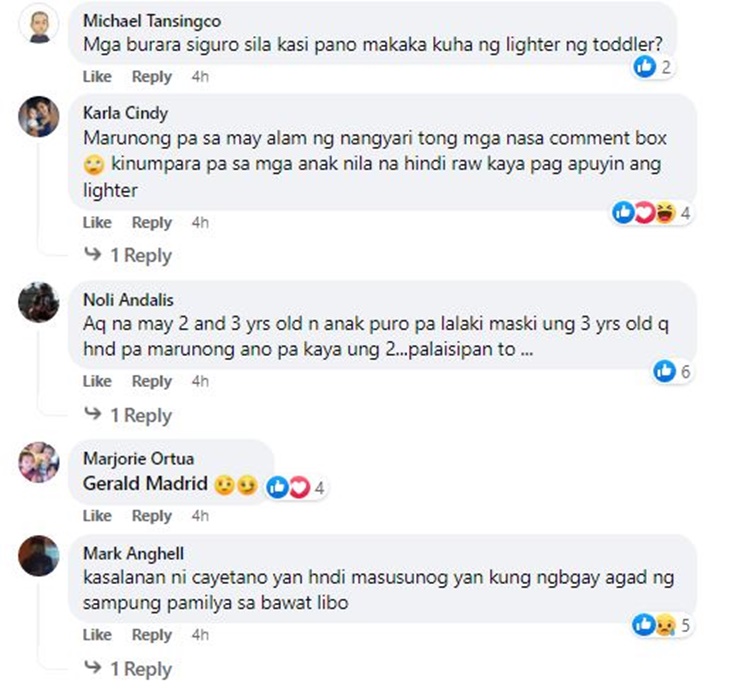Like Mark Anghell's comment

click(x=97, y=635)
